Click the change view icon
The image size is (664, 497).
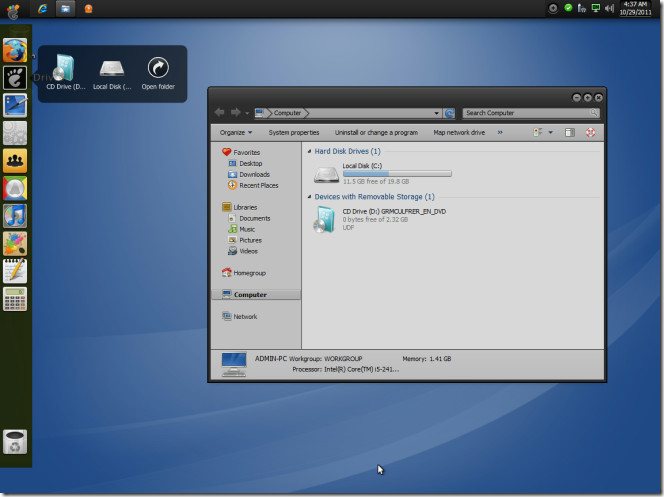coord(537,133)
